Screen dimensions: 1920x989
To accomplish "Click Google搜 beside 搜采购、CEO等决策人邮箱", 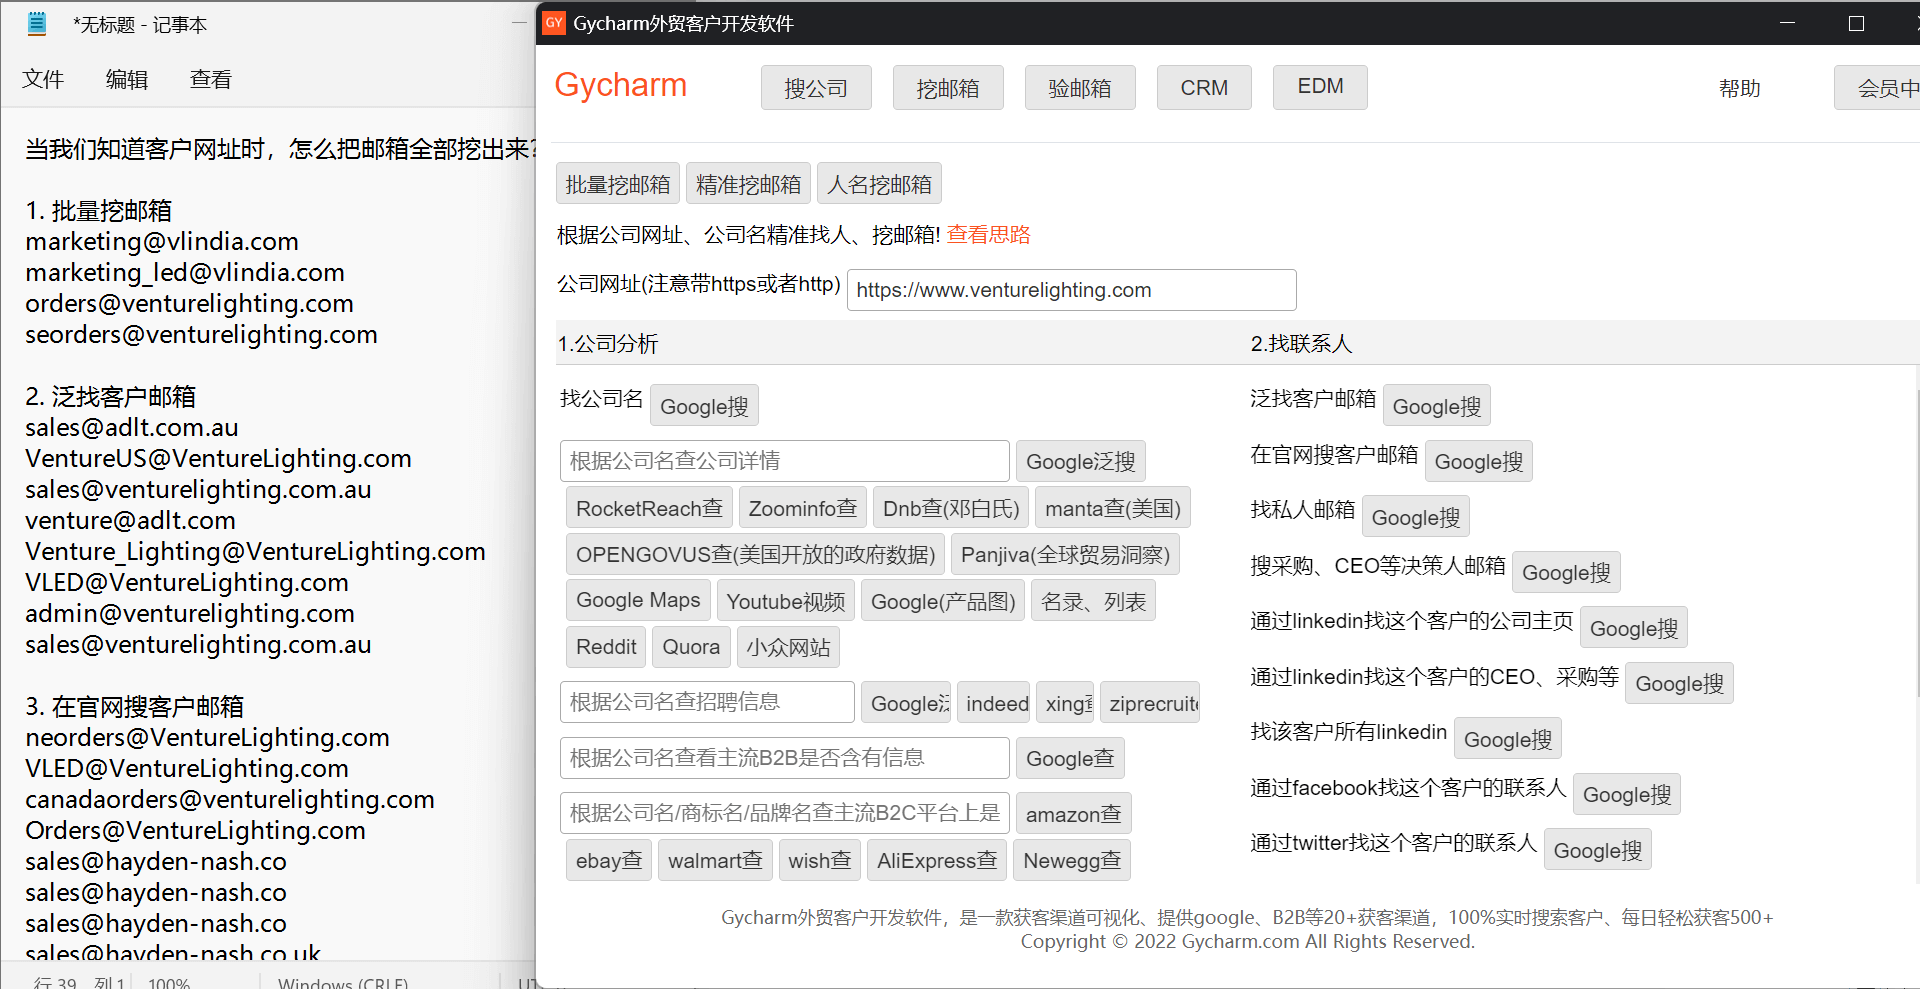I will pos(1566,572).
